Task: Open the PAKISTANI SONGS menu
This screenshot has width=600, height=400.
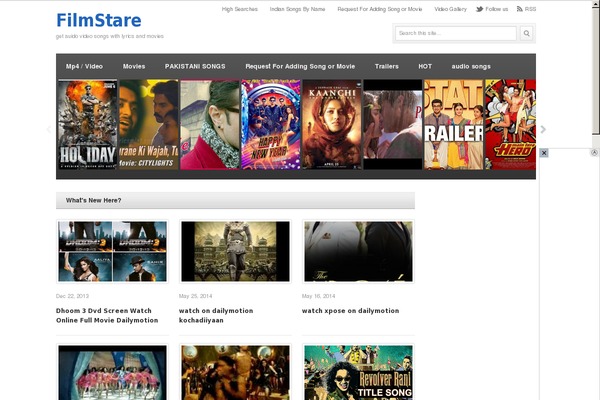Action: click(x=195, y=66)
